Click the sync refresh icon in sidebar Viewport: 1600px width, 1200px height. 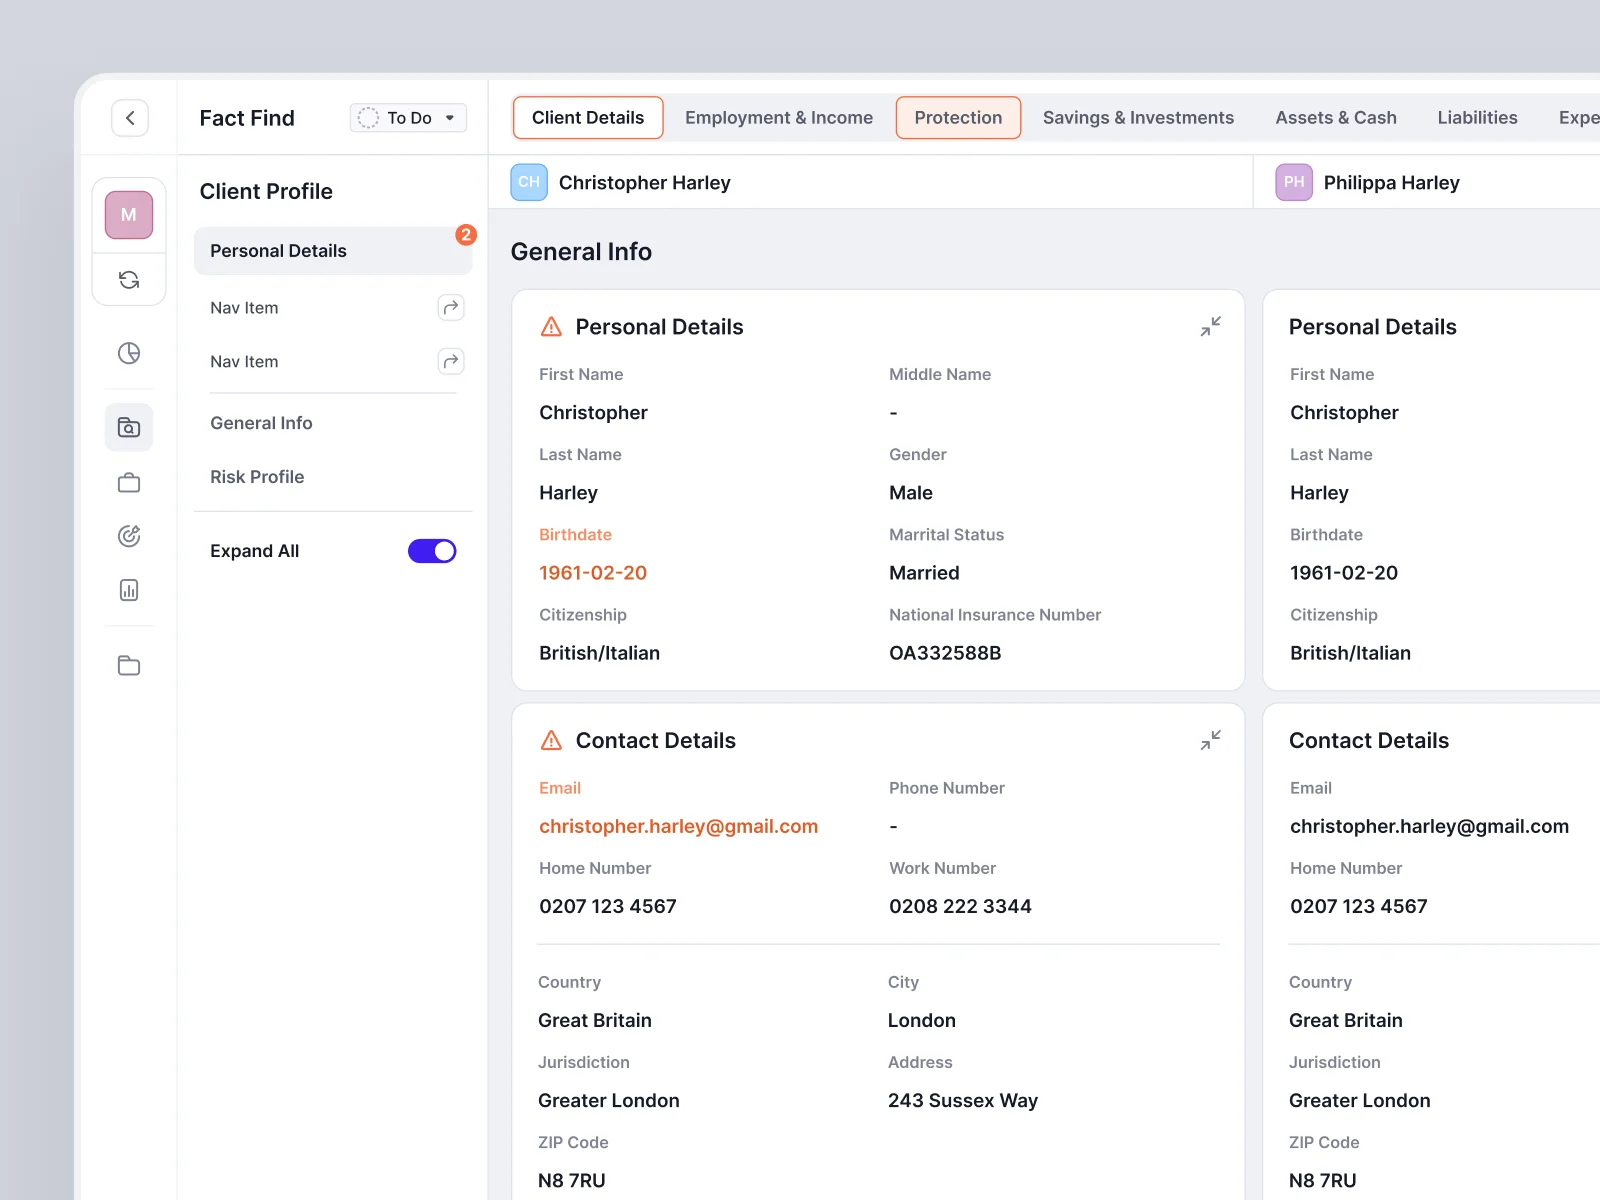point(129,280)
